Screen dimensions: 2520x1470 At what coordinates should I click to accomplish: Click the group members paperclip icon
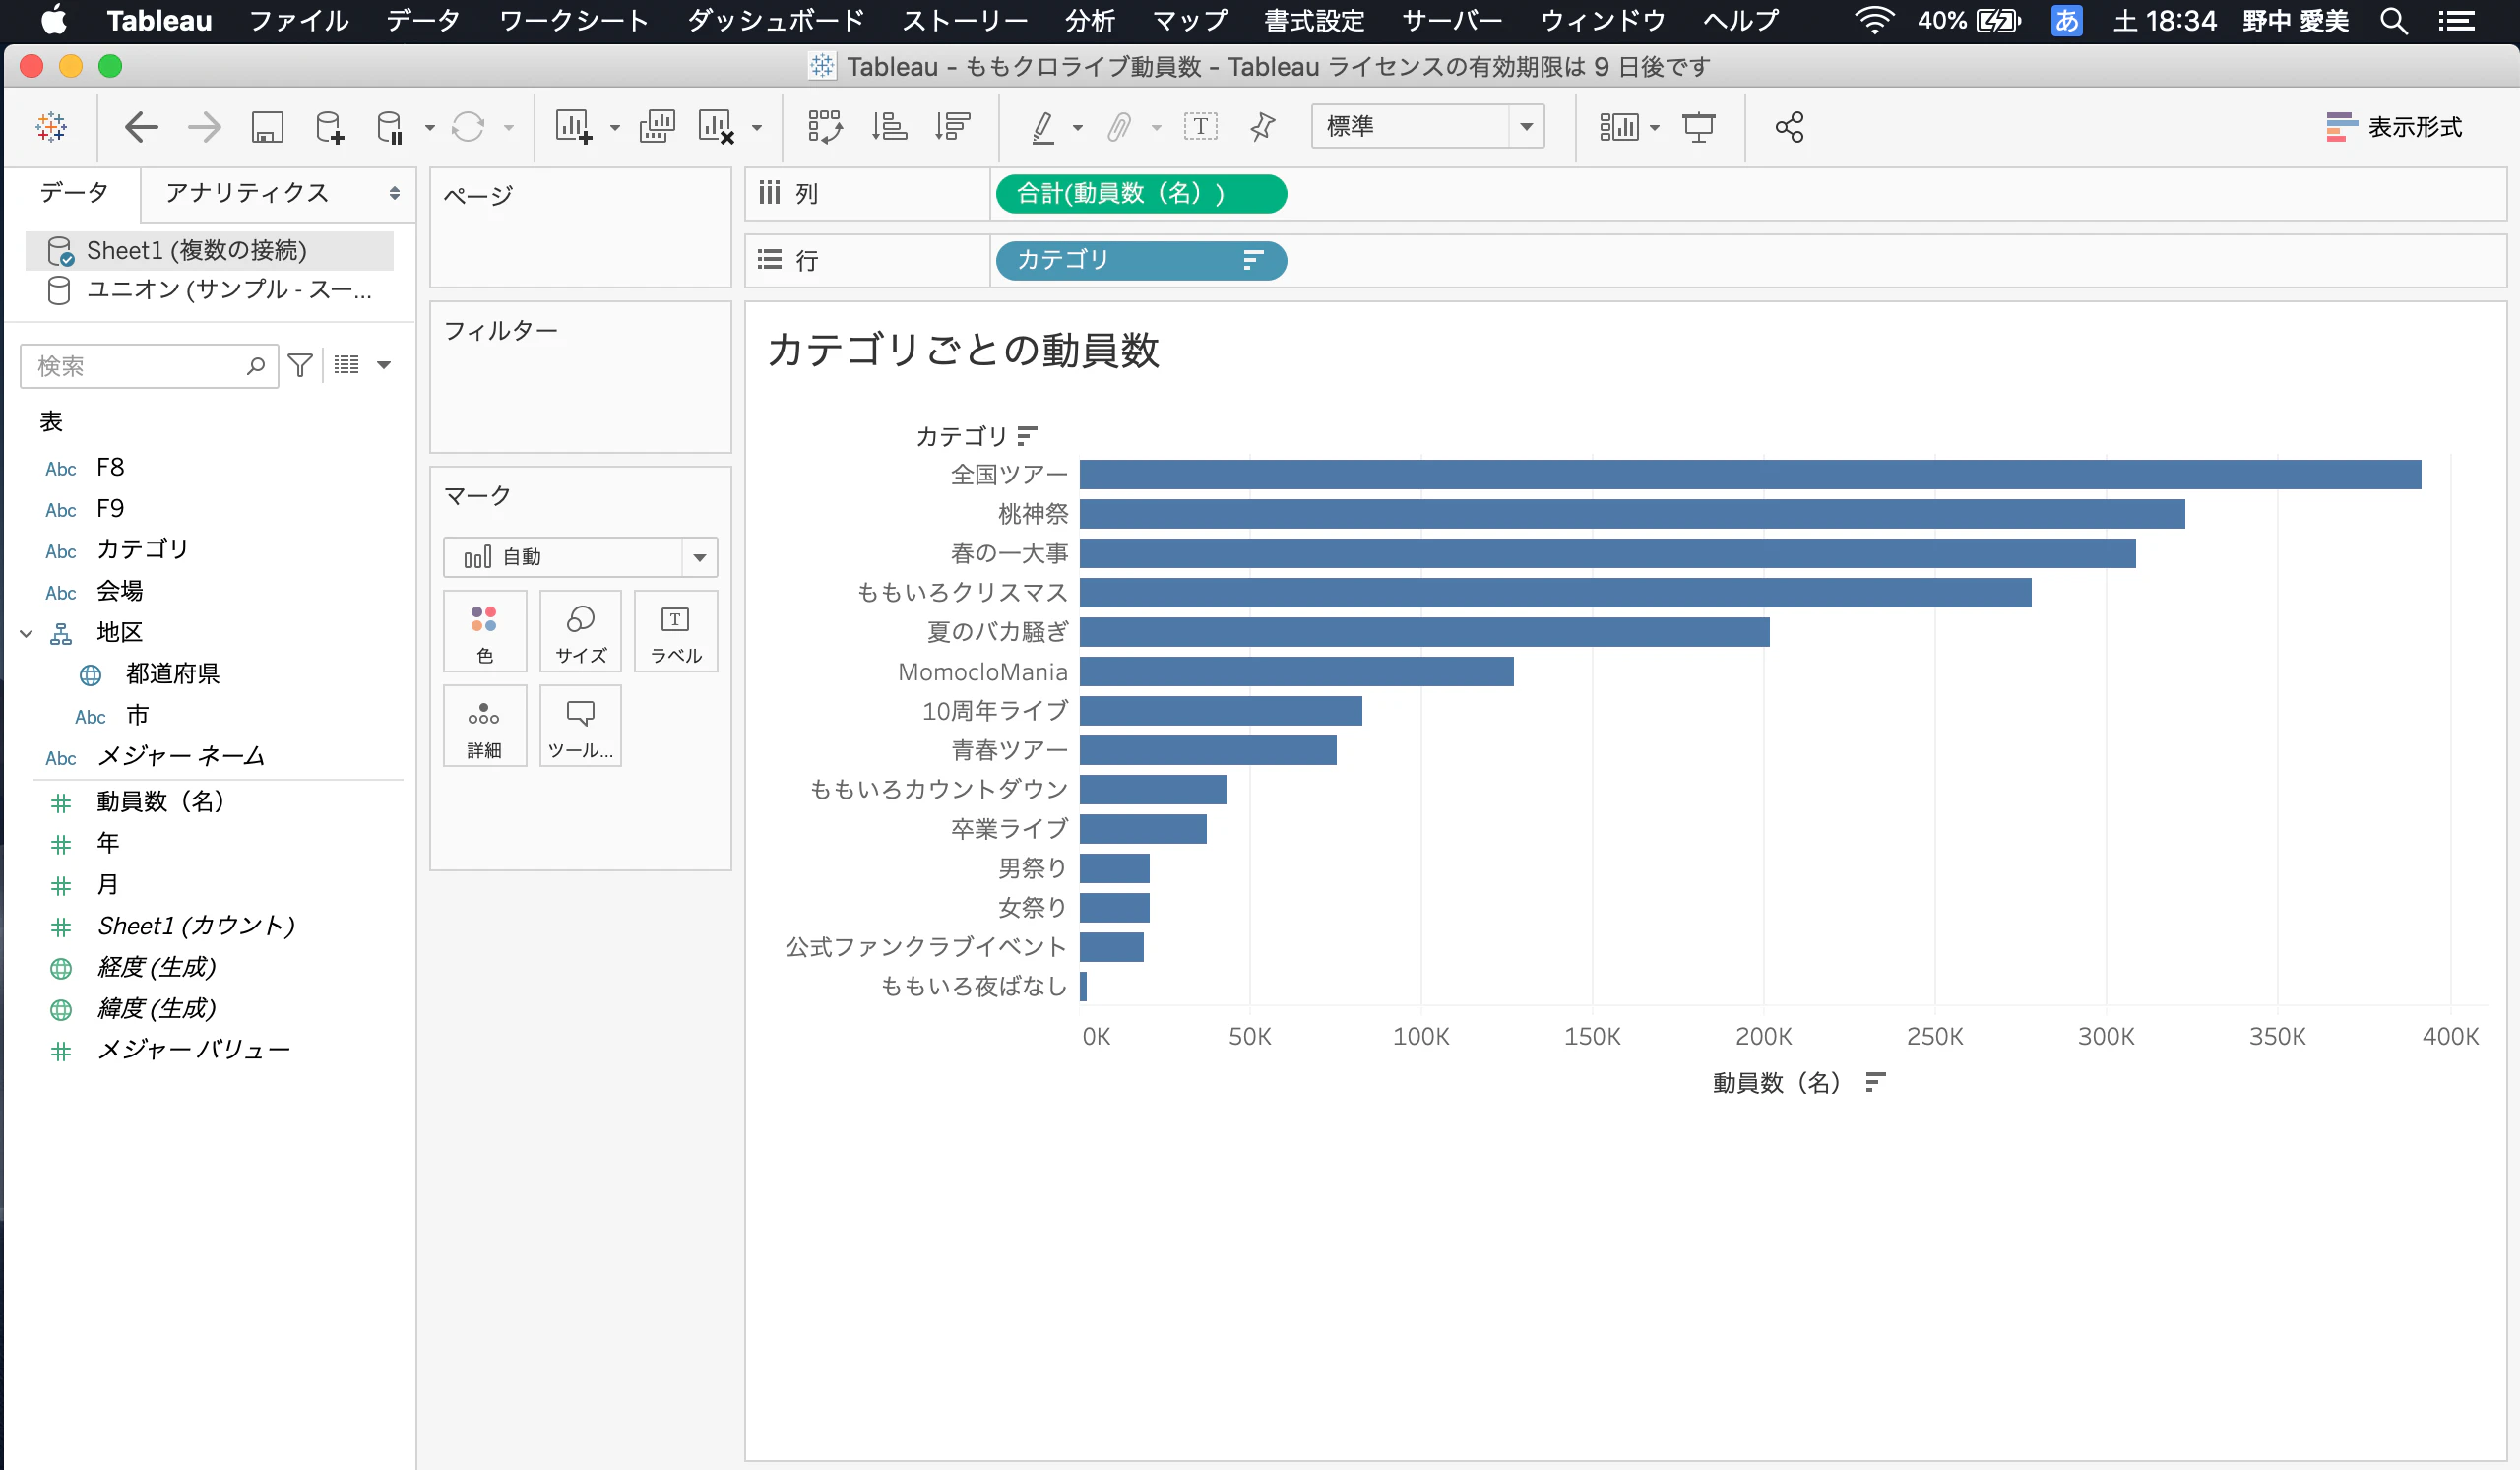(1119, 127)
